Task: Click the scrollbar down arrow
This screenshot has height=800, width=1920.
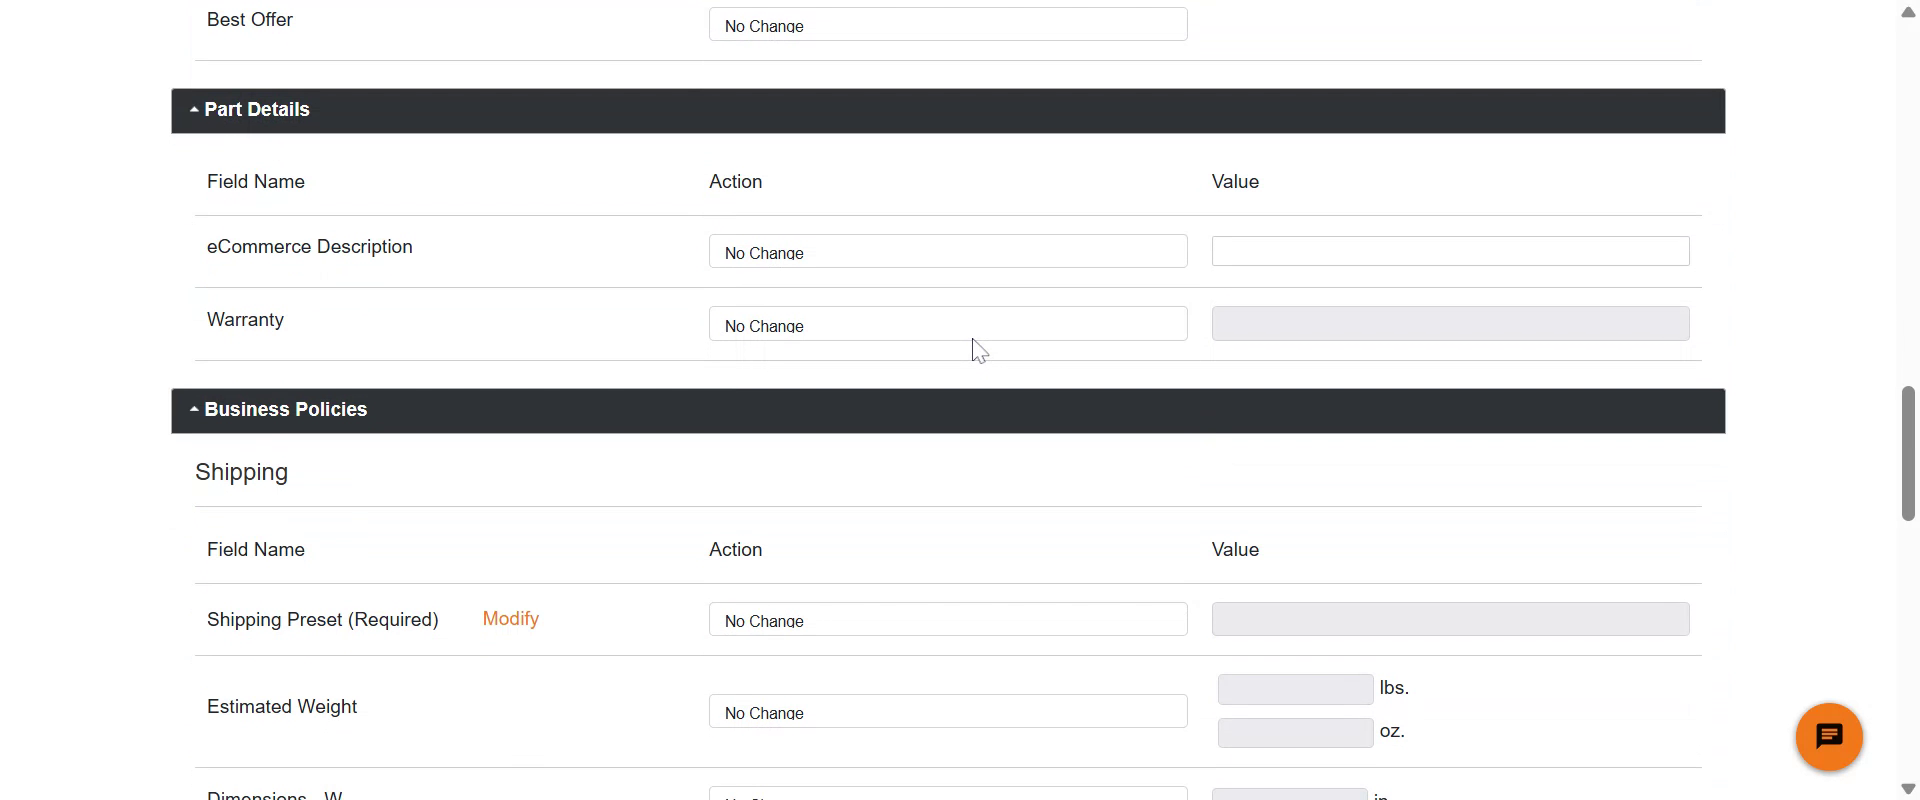Action: (x=1908, y=788)
